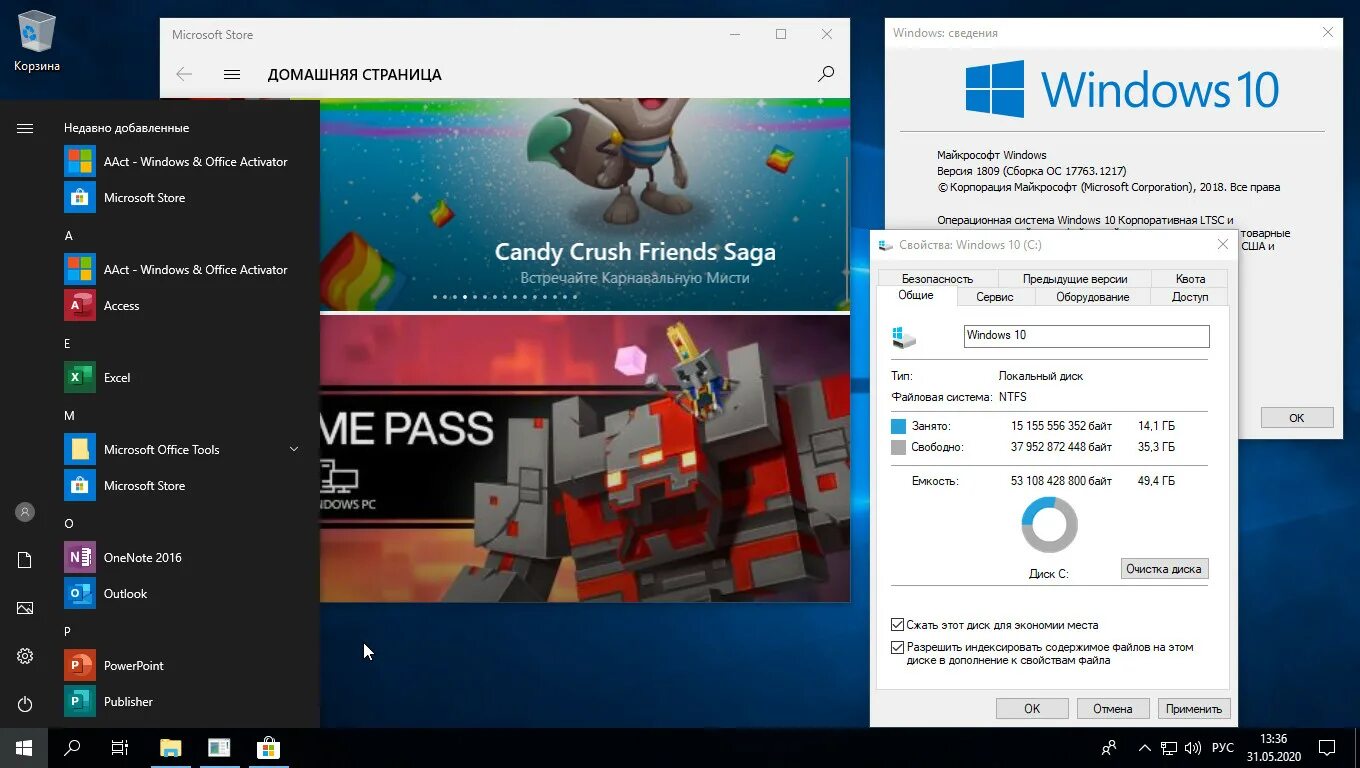Screen dimensions: 1360x768
Task: Switch to the Оборудование tab
Action: (x=1093, y=297)
